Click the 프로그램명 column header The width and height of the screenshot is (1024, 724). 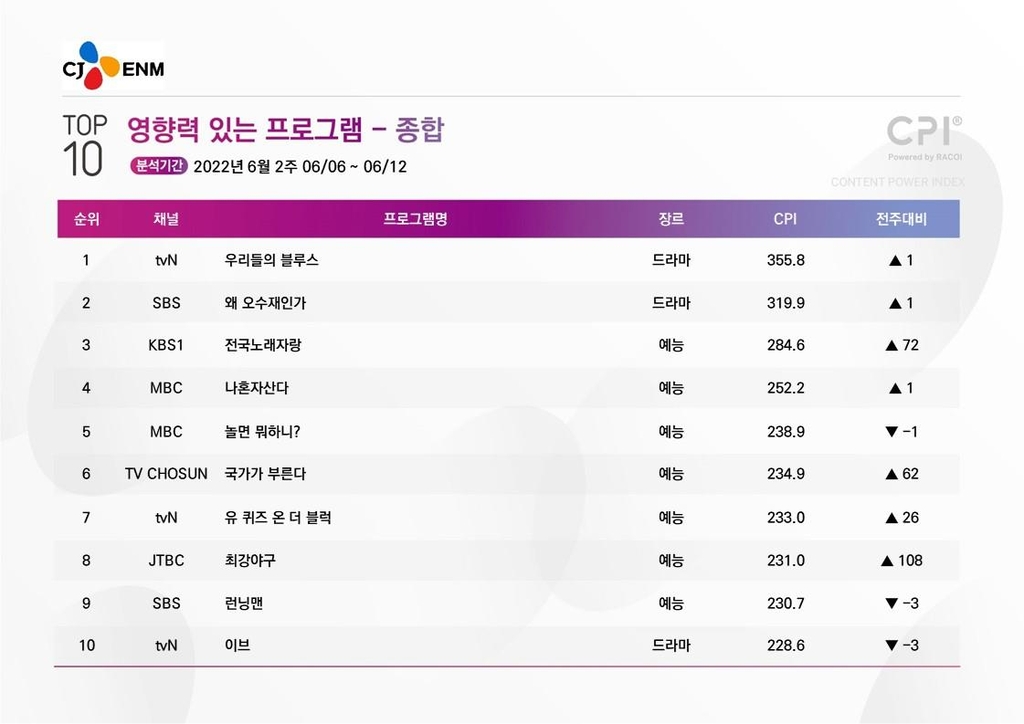click(415, 219)
